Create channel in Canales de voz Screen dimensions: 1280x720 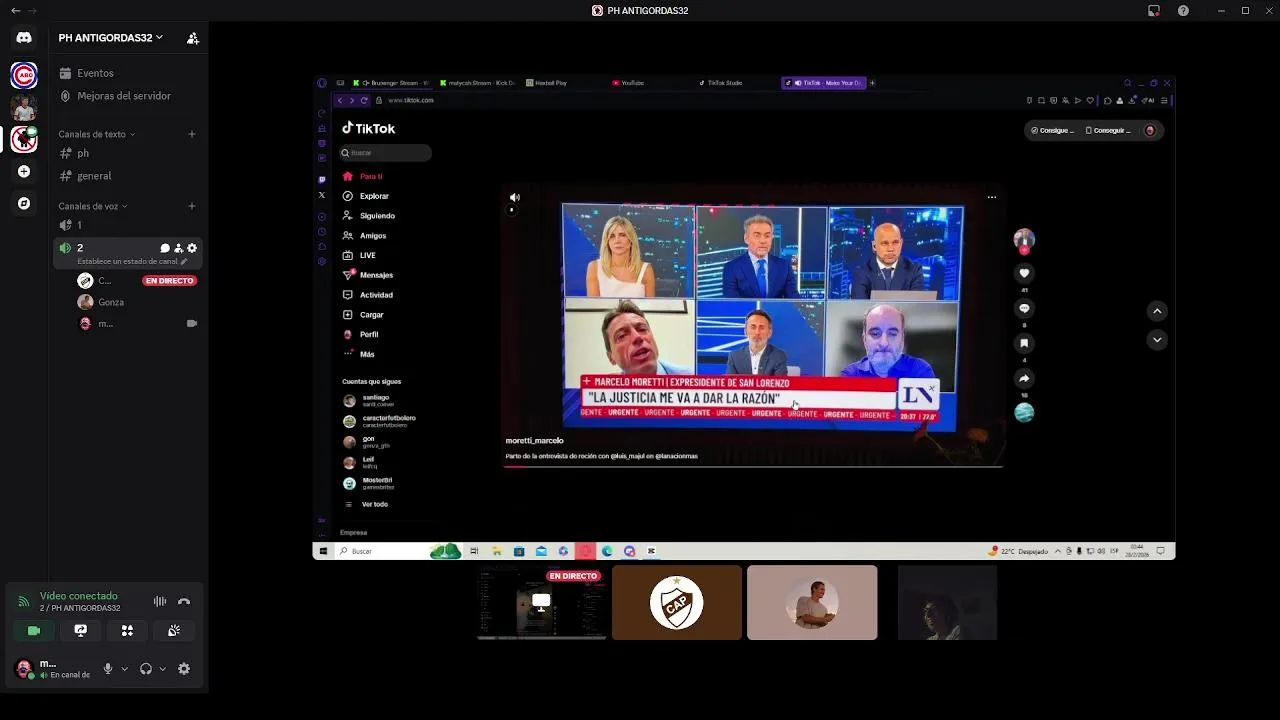(x=192, y=206)
